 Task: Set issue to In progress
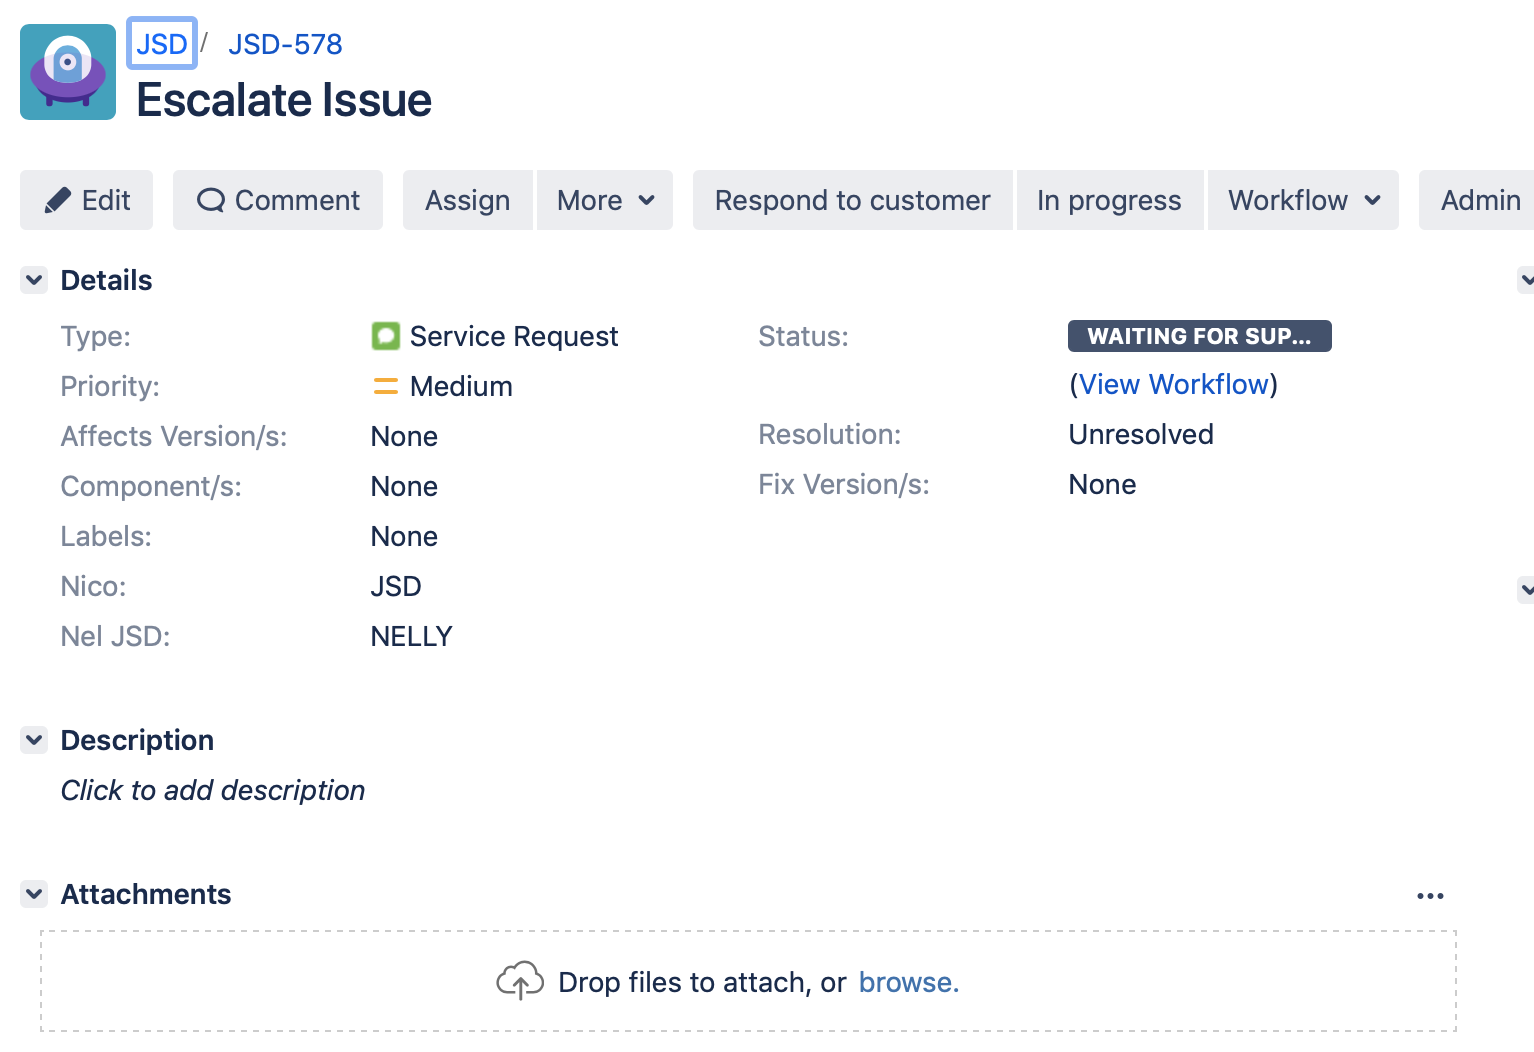[x=1109, y=200]
